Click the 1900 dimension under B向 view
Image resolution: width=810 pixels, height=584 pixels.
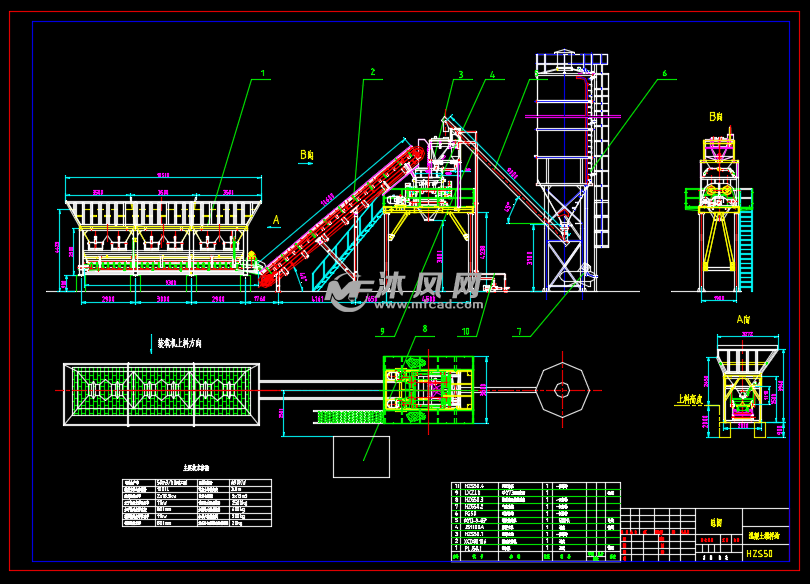pos(719,298)
